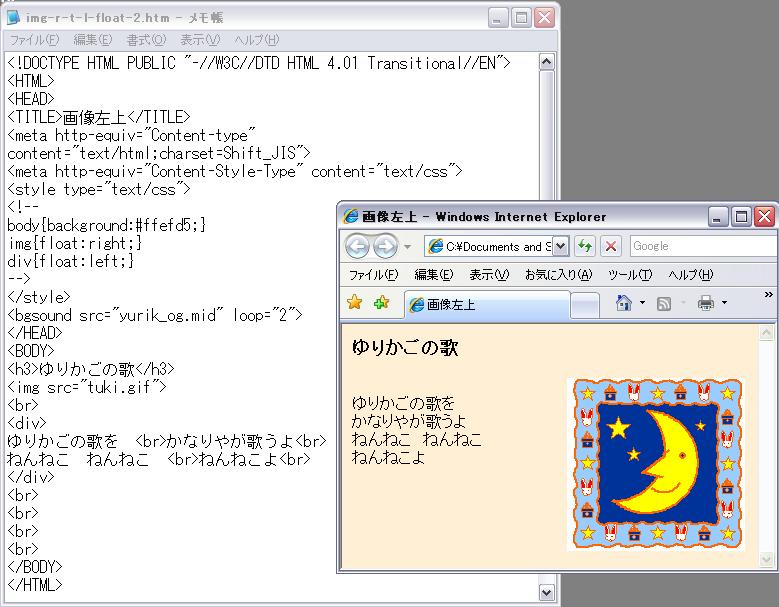
Task: Open the 表示(V) menu in Notepad
Action: pyautogui.click(x=200, y=40)
